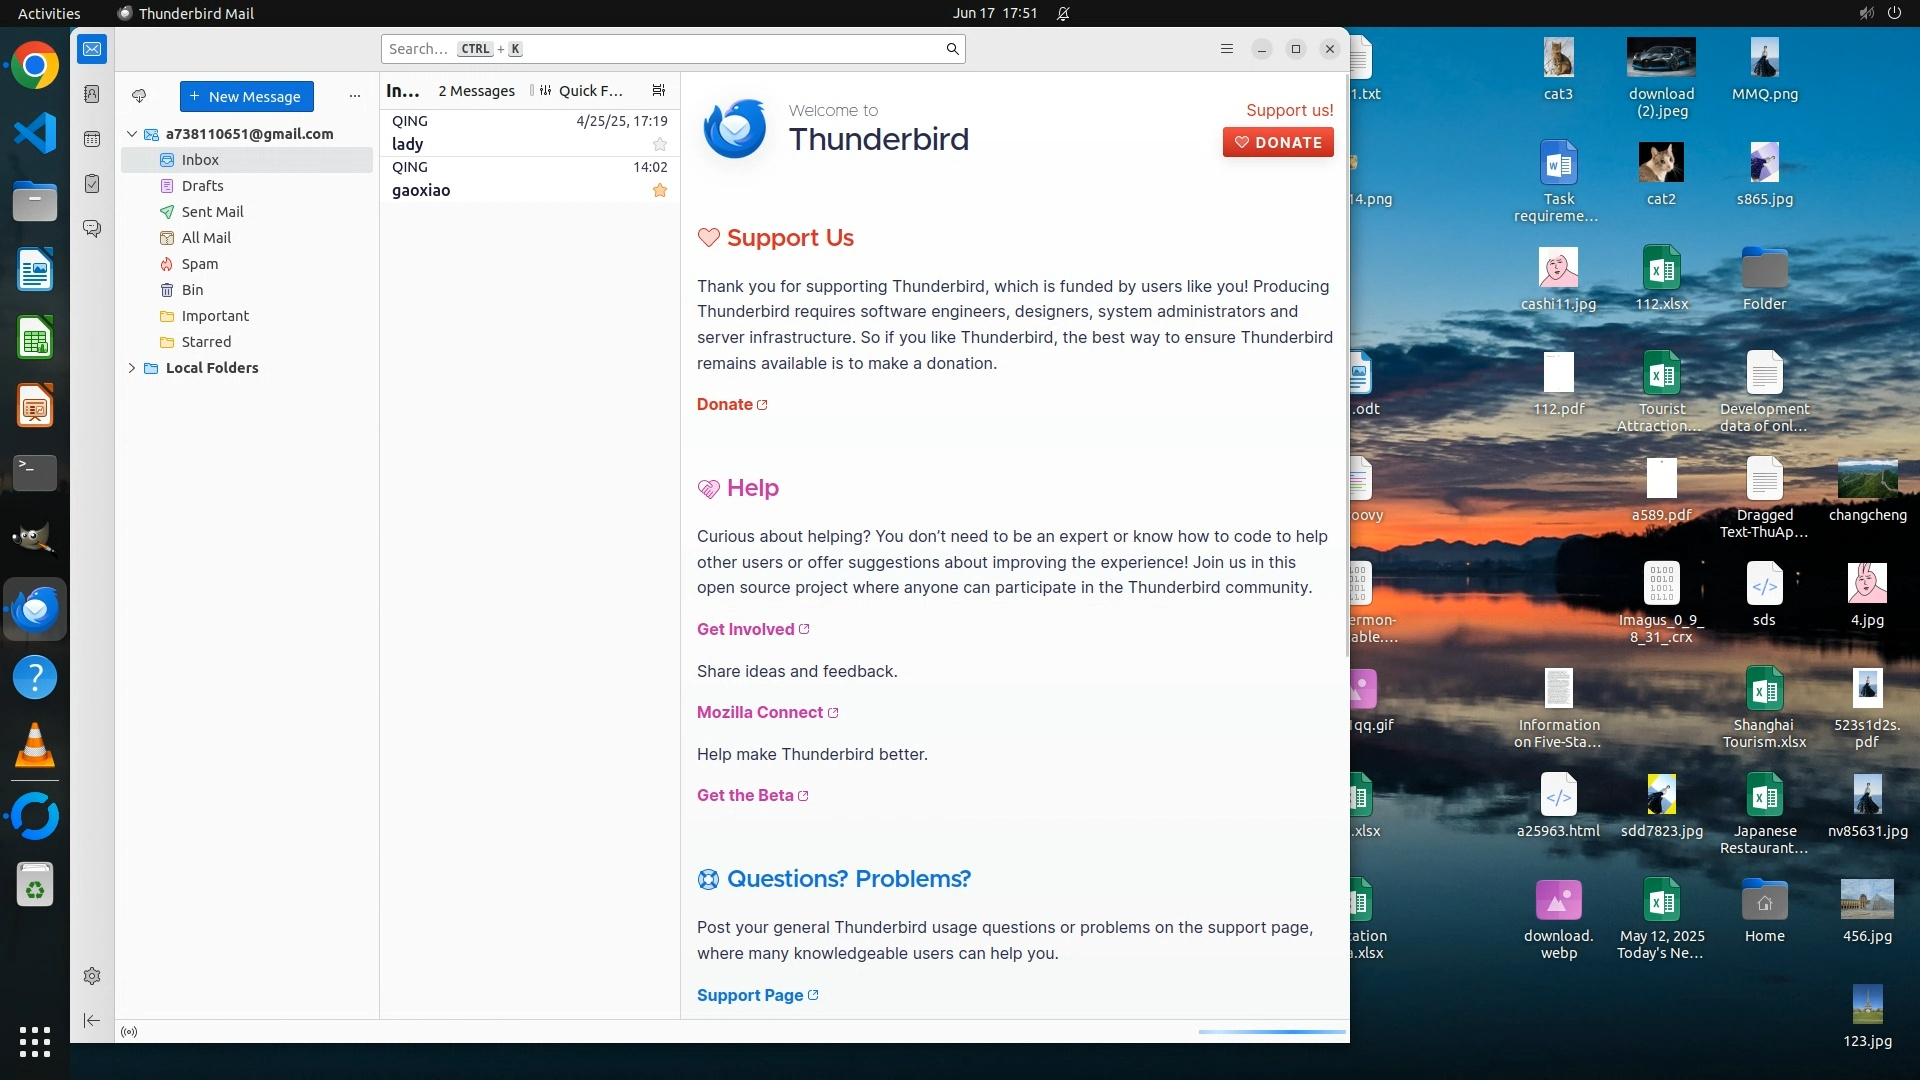
Task: Click the Get Messages cloud icon
Action: 139,96
